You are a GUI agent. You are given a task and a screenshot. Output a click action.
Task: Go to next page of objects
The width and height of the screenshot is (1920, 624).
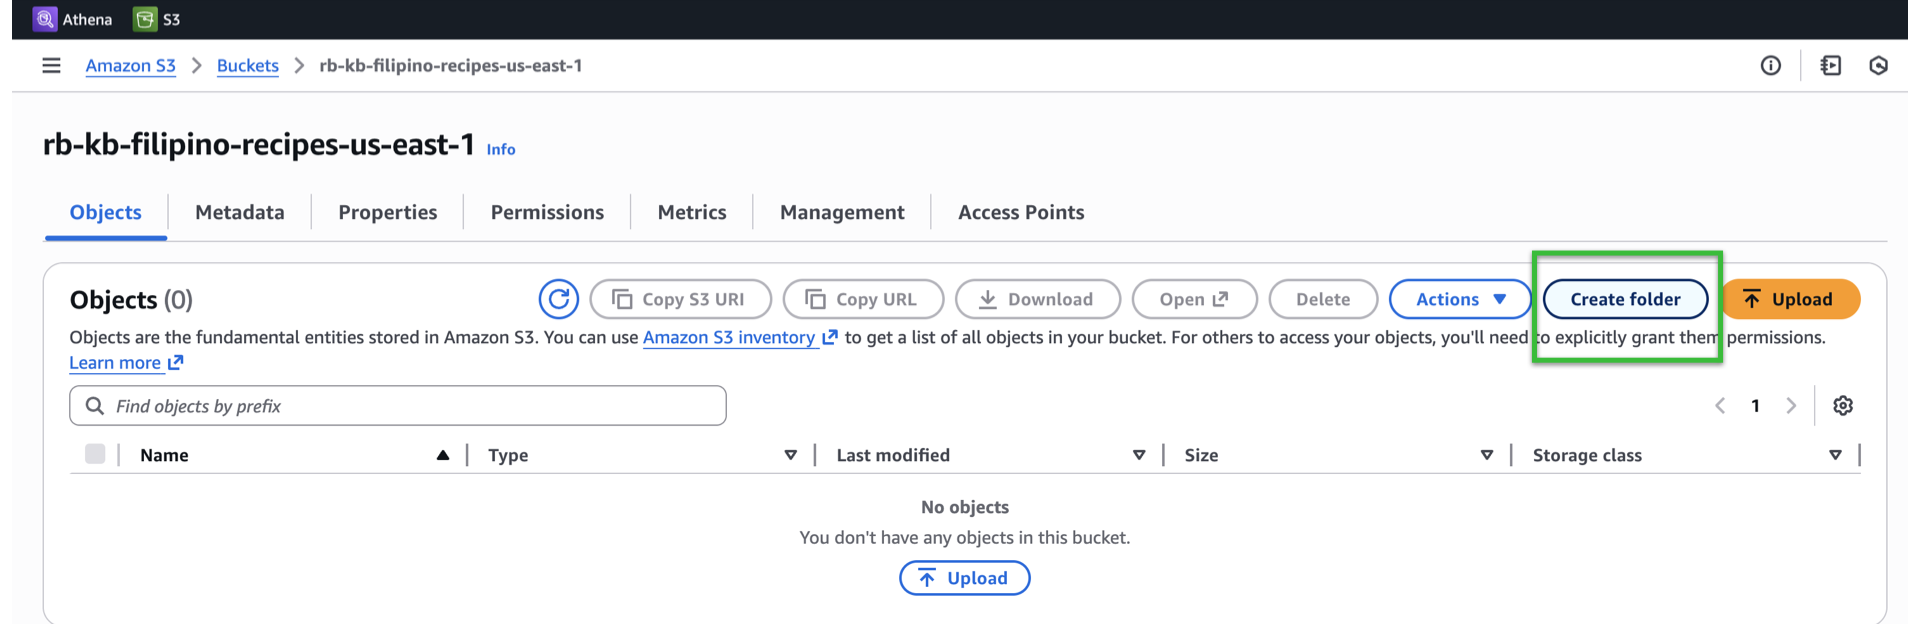click(1791, 406)
